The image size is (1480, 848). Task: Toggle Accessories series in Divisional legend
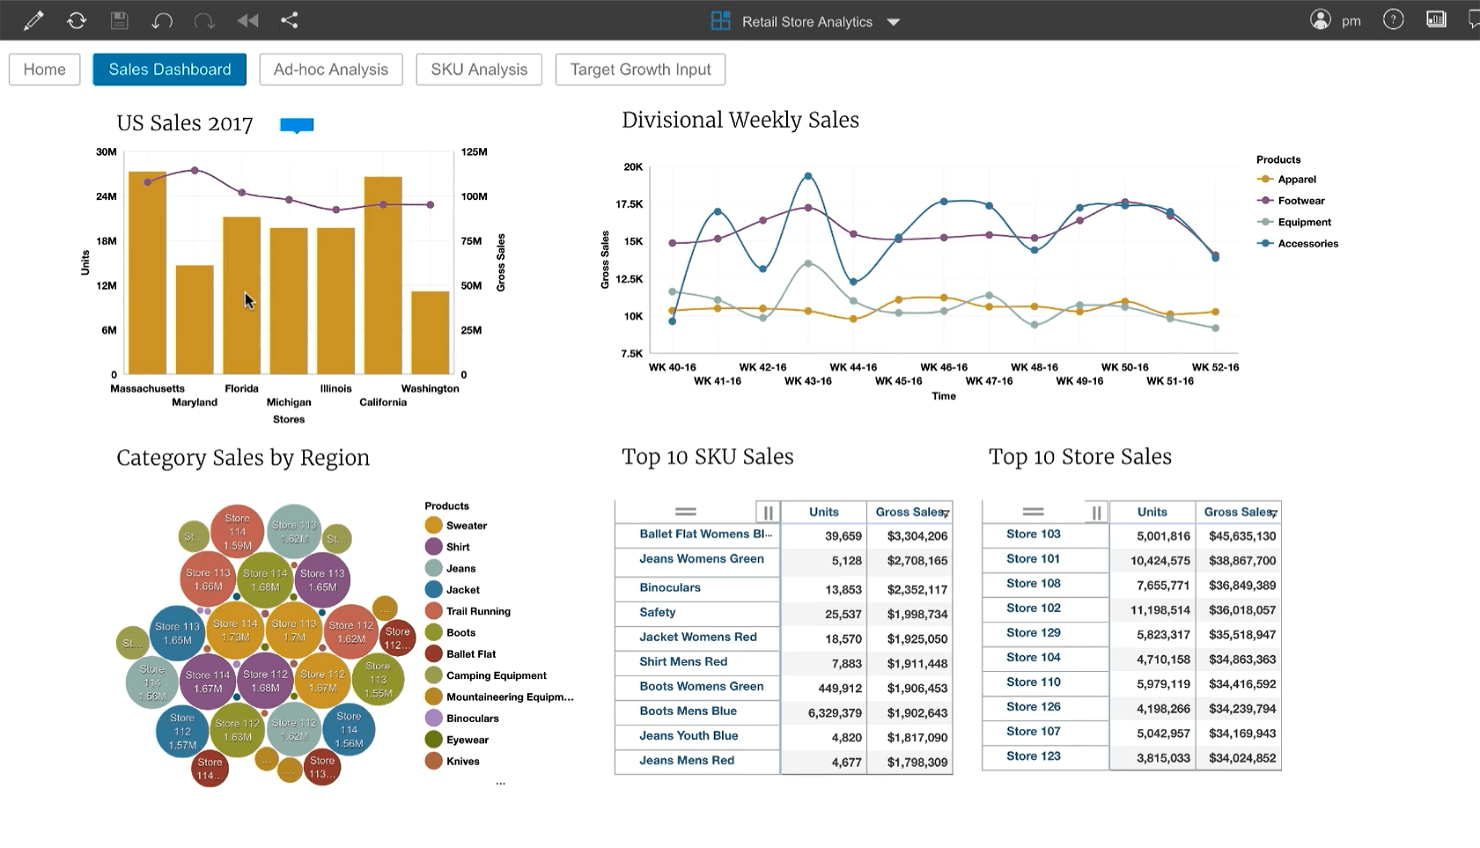[1297, 244]
